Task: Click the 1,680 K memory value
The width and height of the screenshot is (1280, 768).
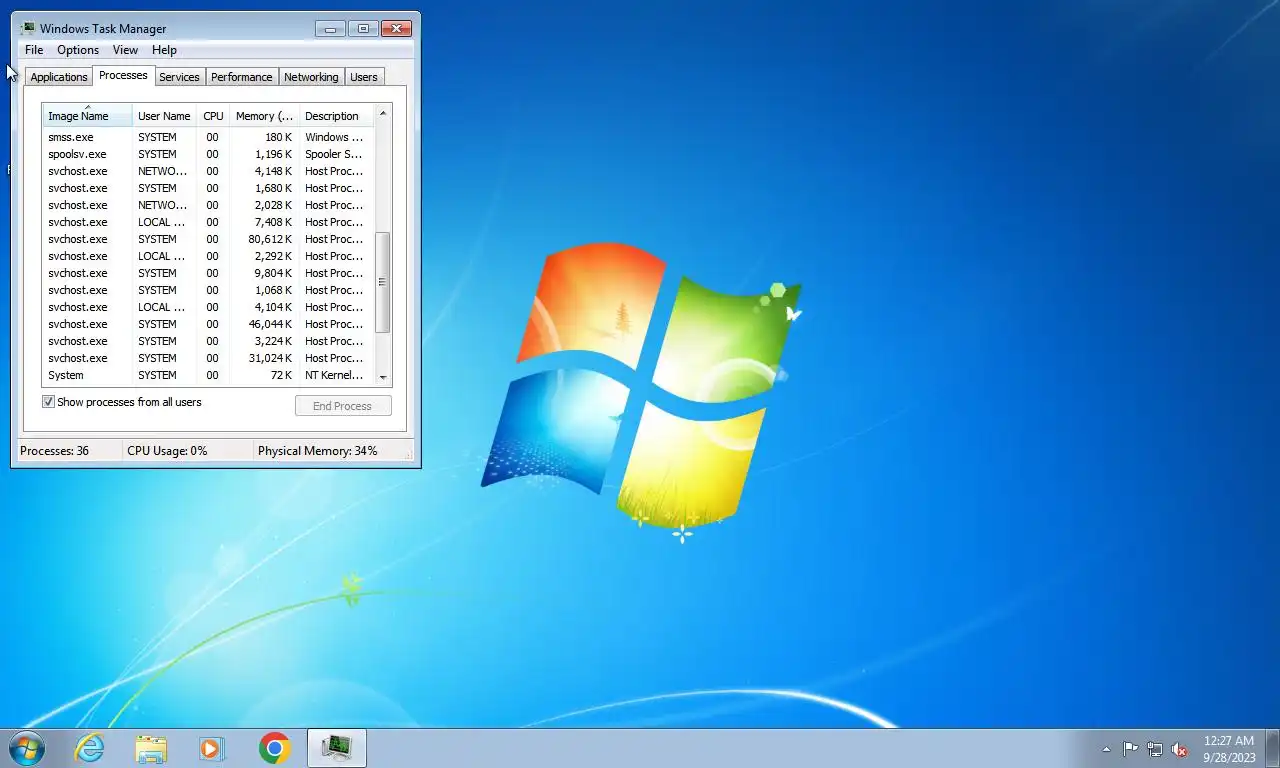Action: (x=273, y=188)
